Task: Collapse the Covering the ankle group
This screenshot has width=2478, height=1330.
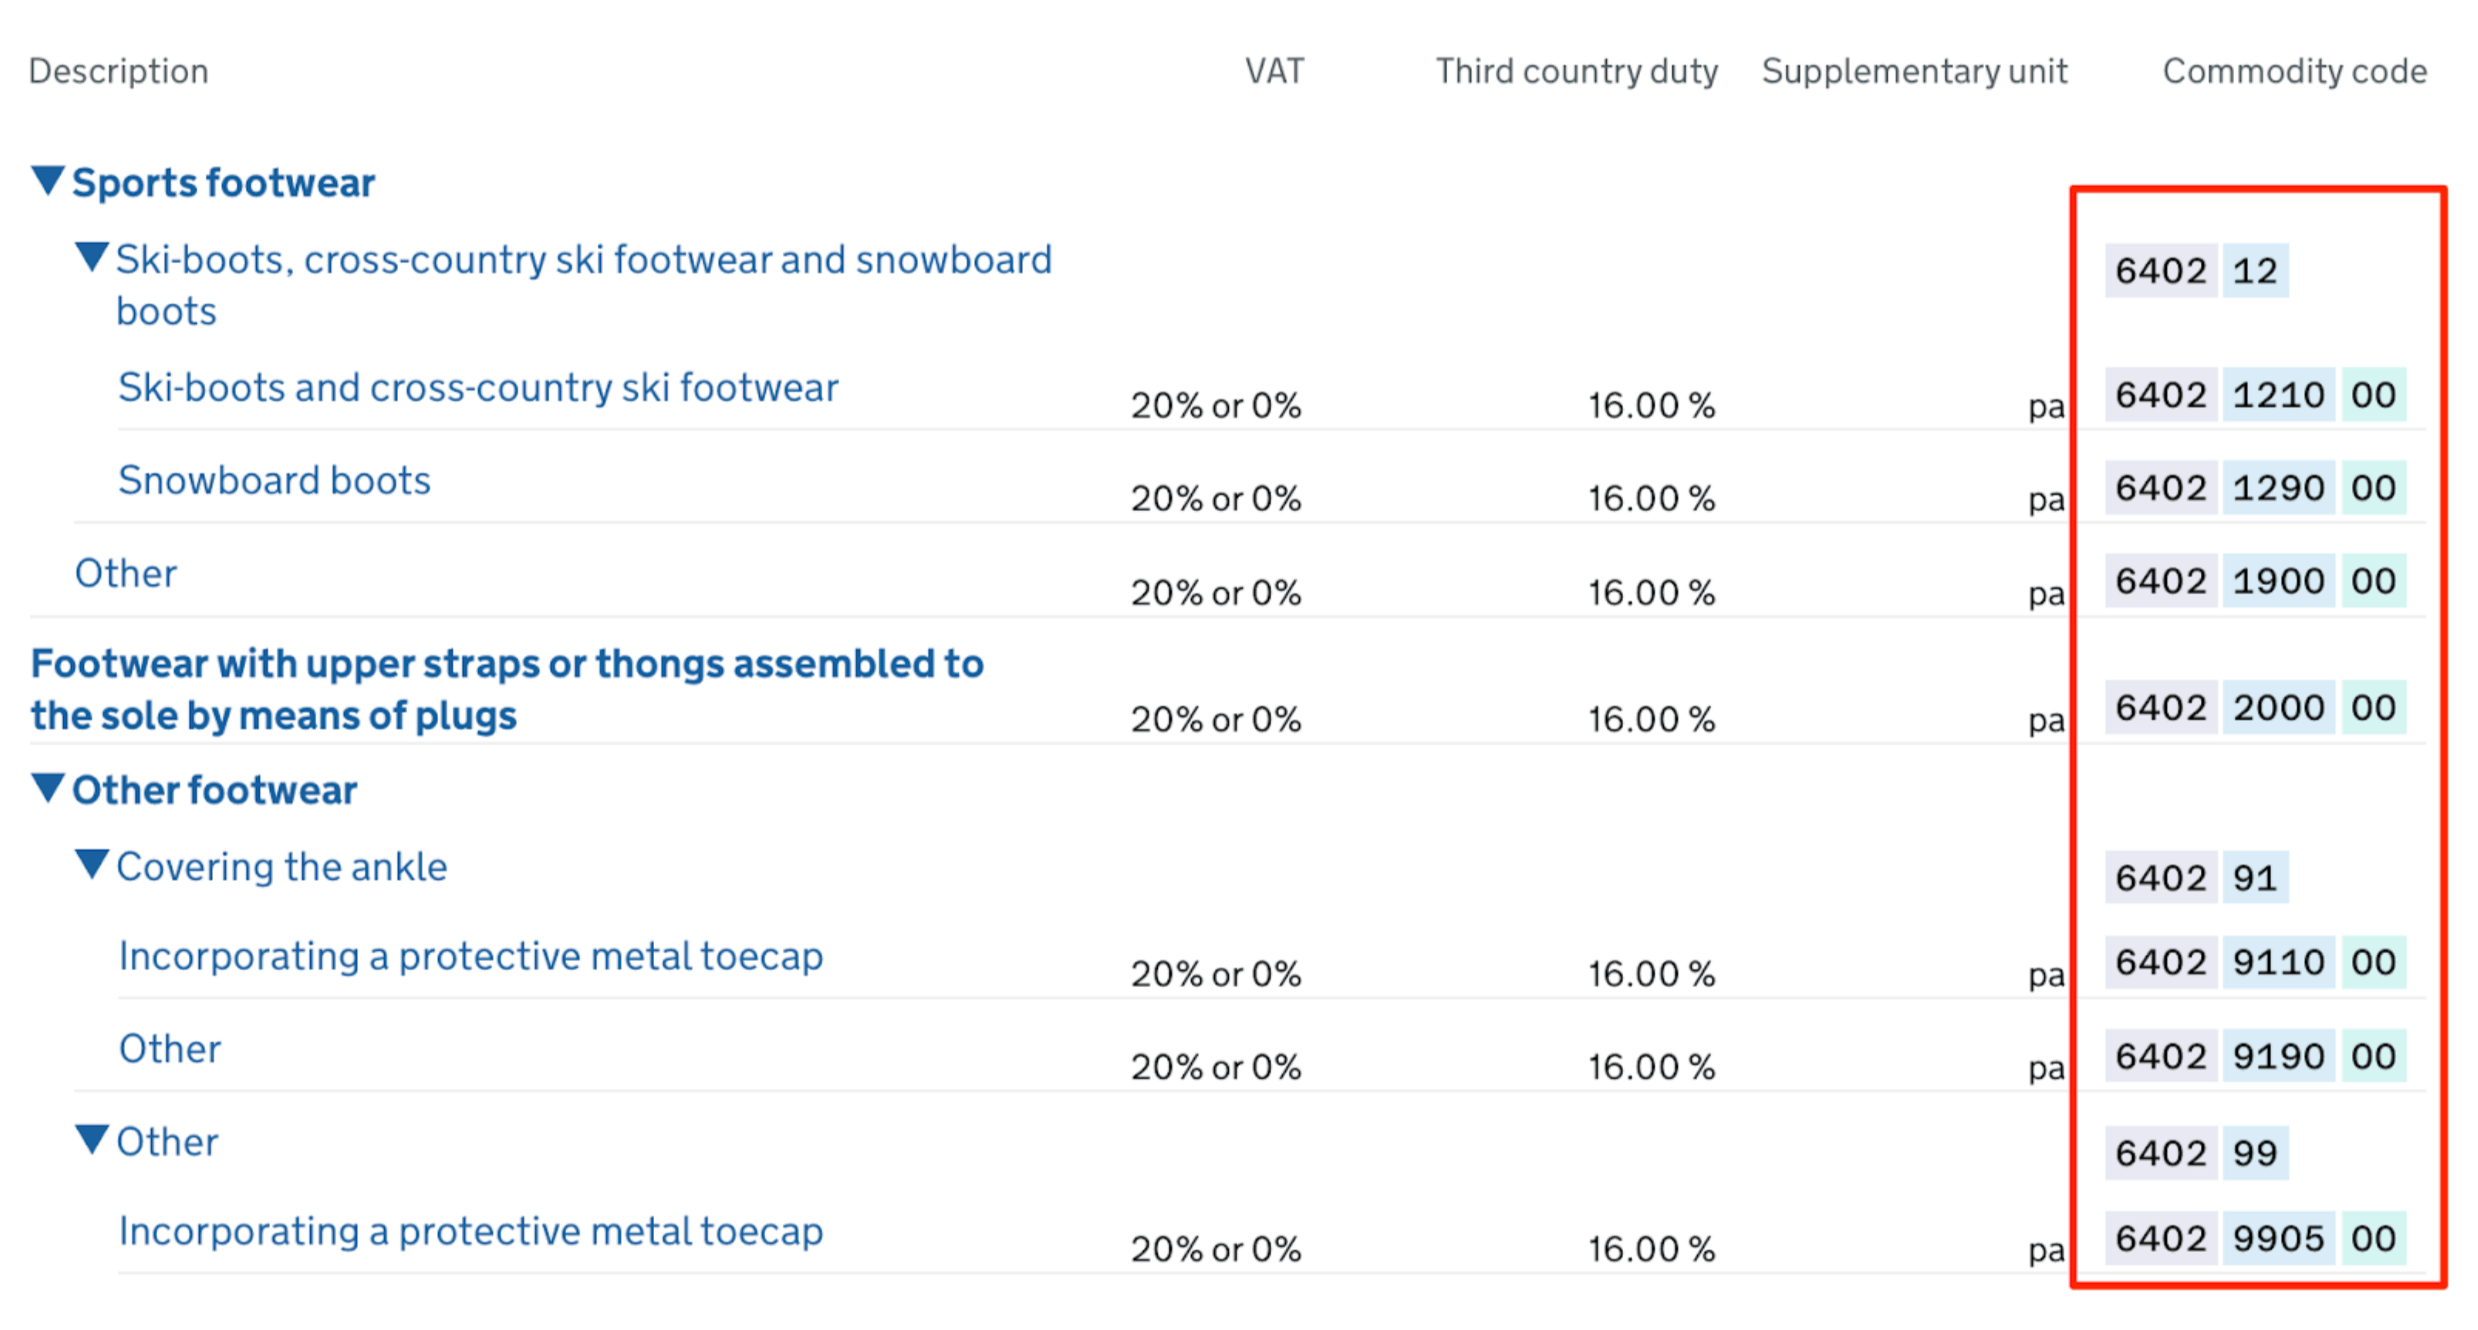Action: (92, 864)
